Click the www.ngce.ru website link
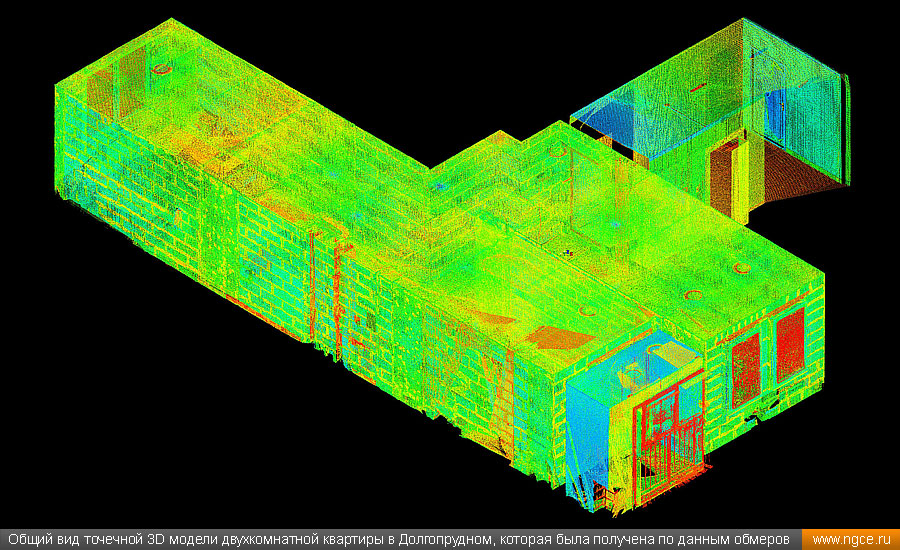 [x=851, y=540]
